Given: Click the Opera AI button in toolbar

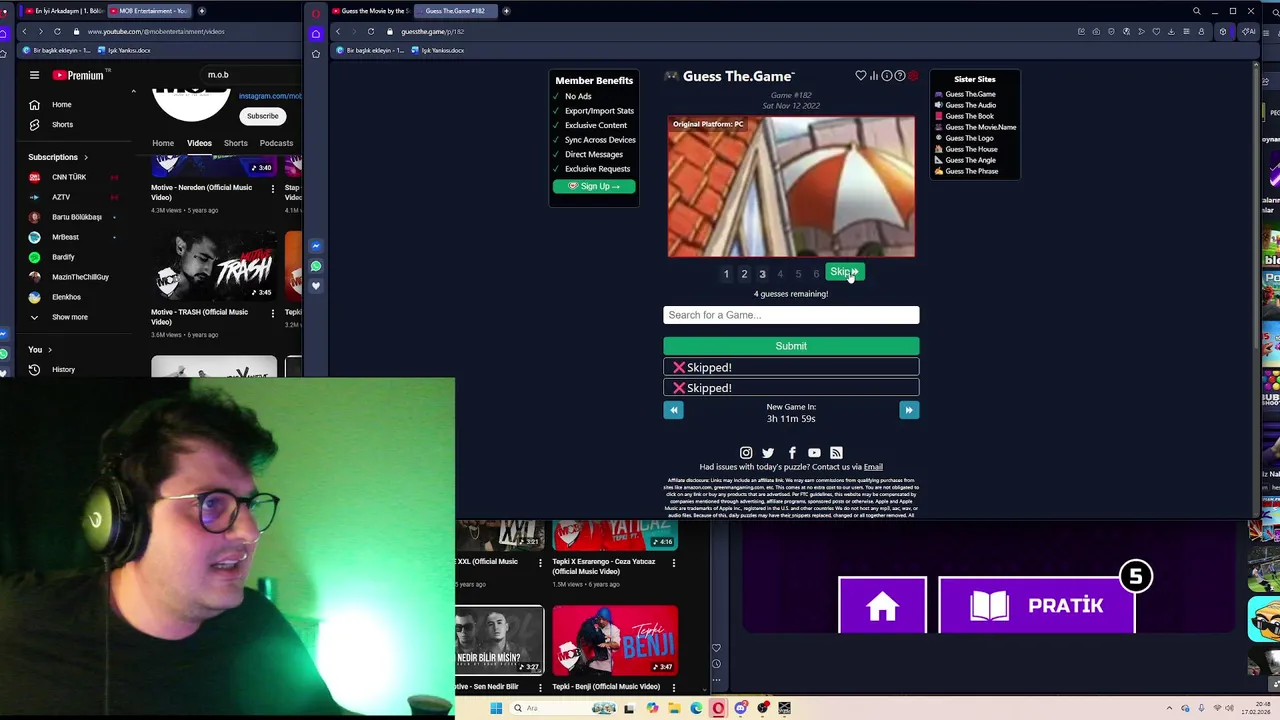Looking at the screenshot, I should (1248, 31).
